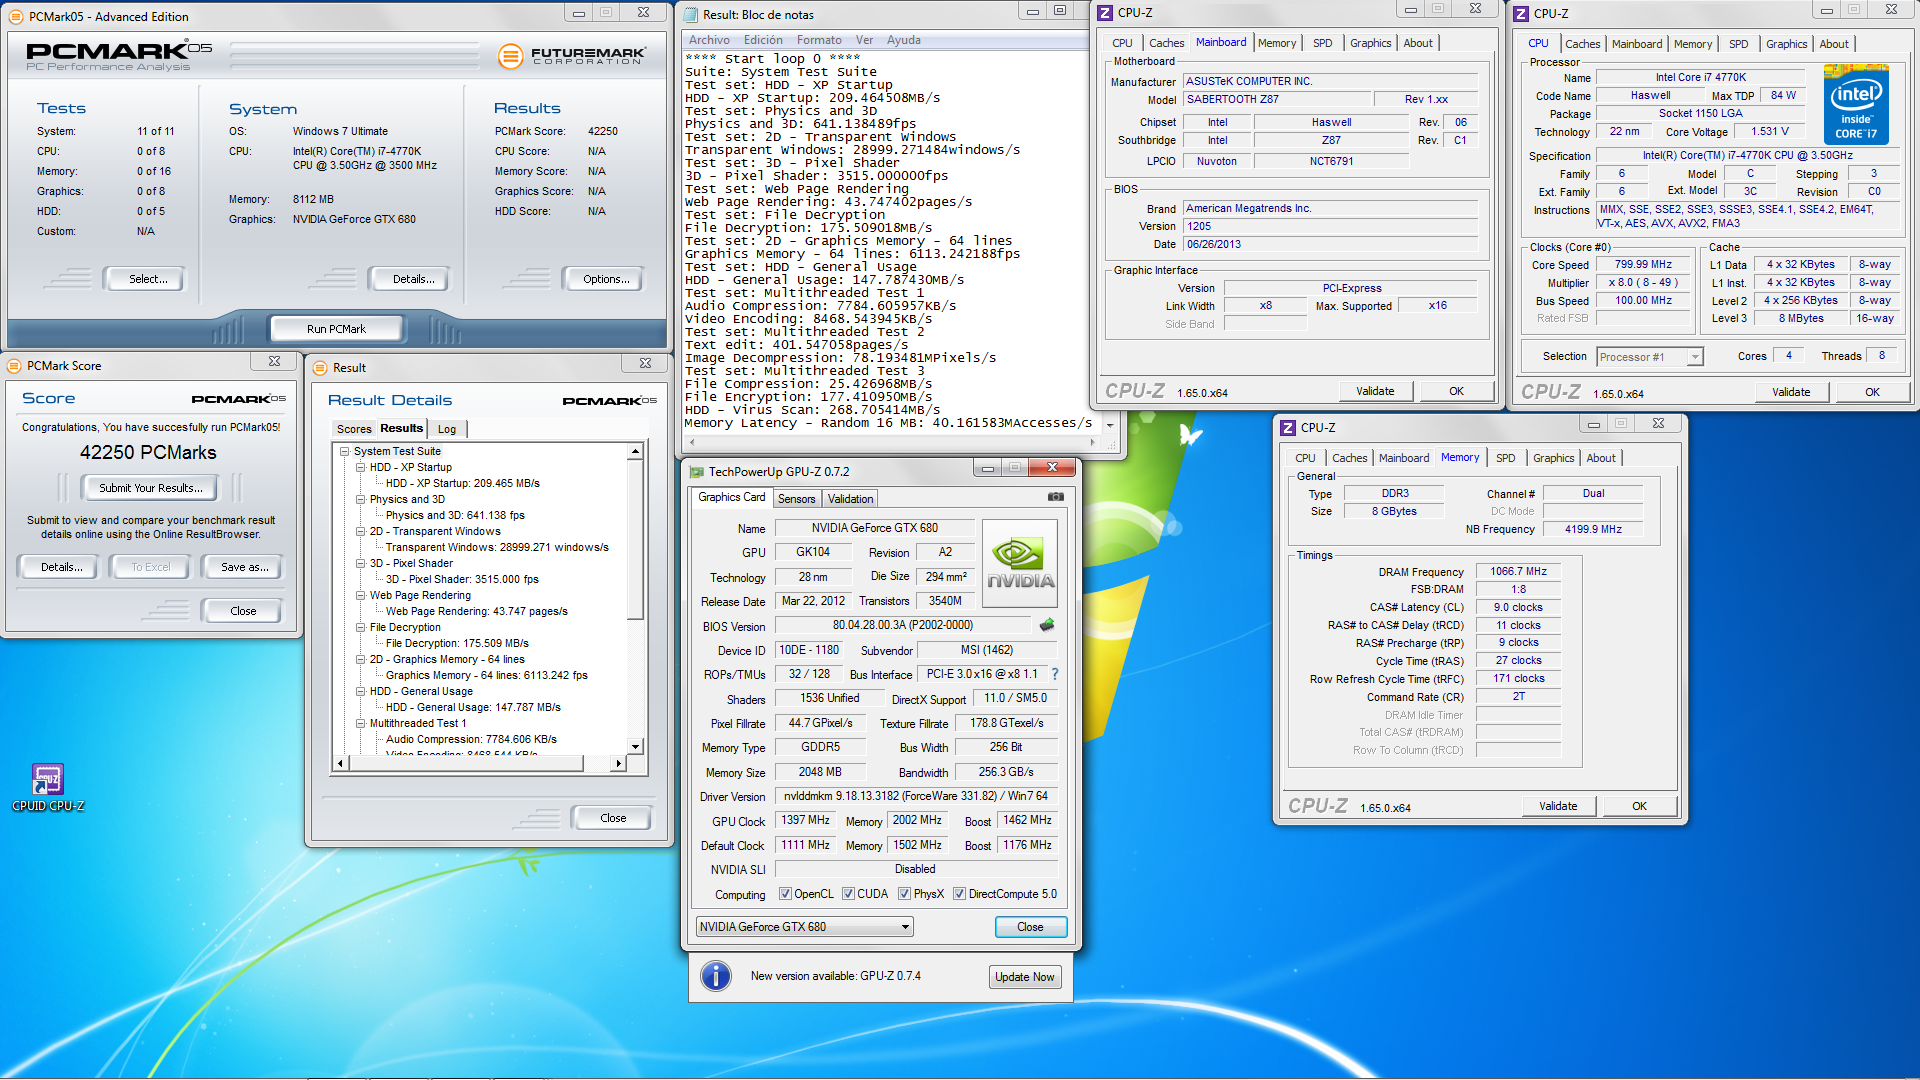Click the Notepad vertical scroll-down arrow
This screenshot has height=1080, width=1920.
[x=1109, y=425]
